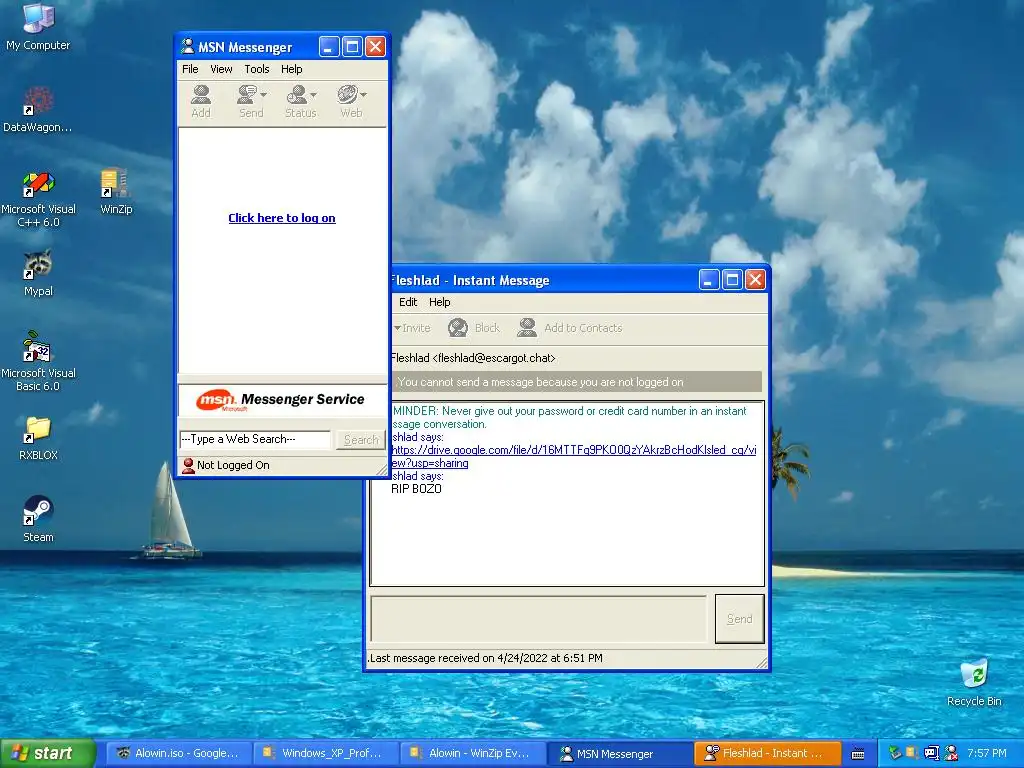Open the File menu in MSN Messenger
1024x768 pixels.
point(190,69)
